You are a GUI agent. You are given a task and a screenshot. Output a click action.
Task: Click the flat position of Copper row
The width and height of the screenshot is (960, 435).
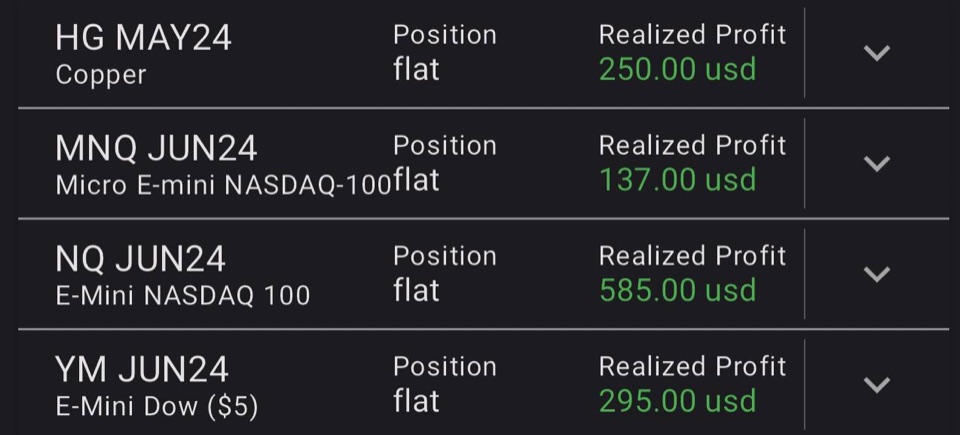pos(416,69)
